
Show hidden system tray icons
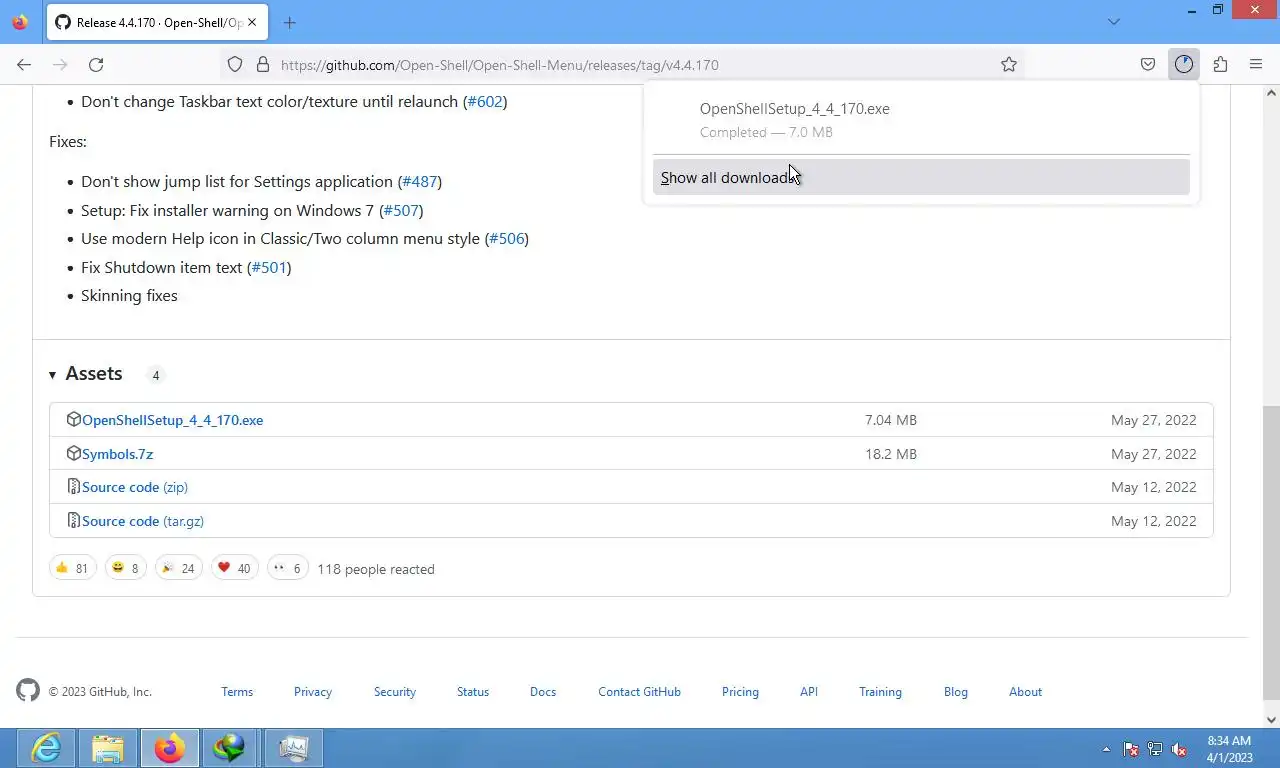(x=1106, y=749)
